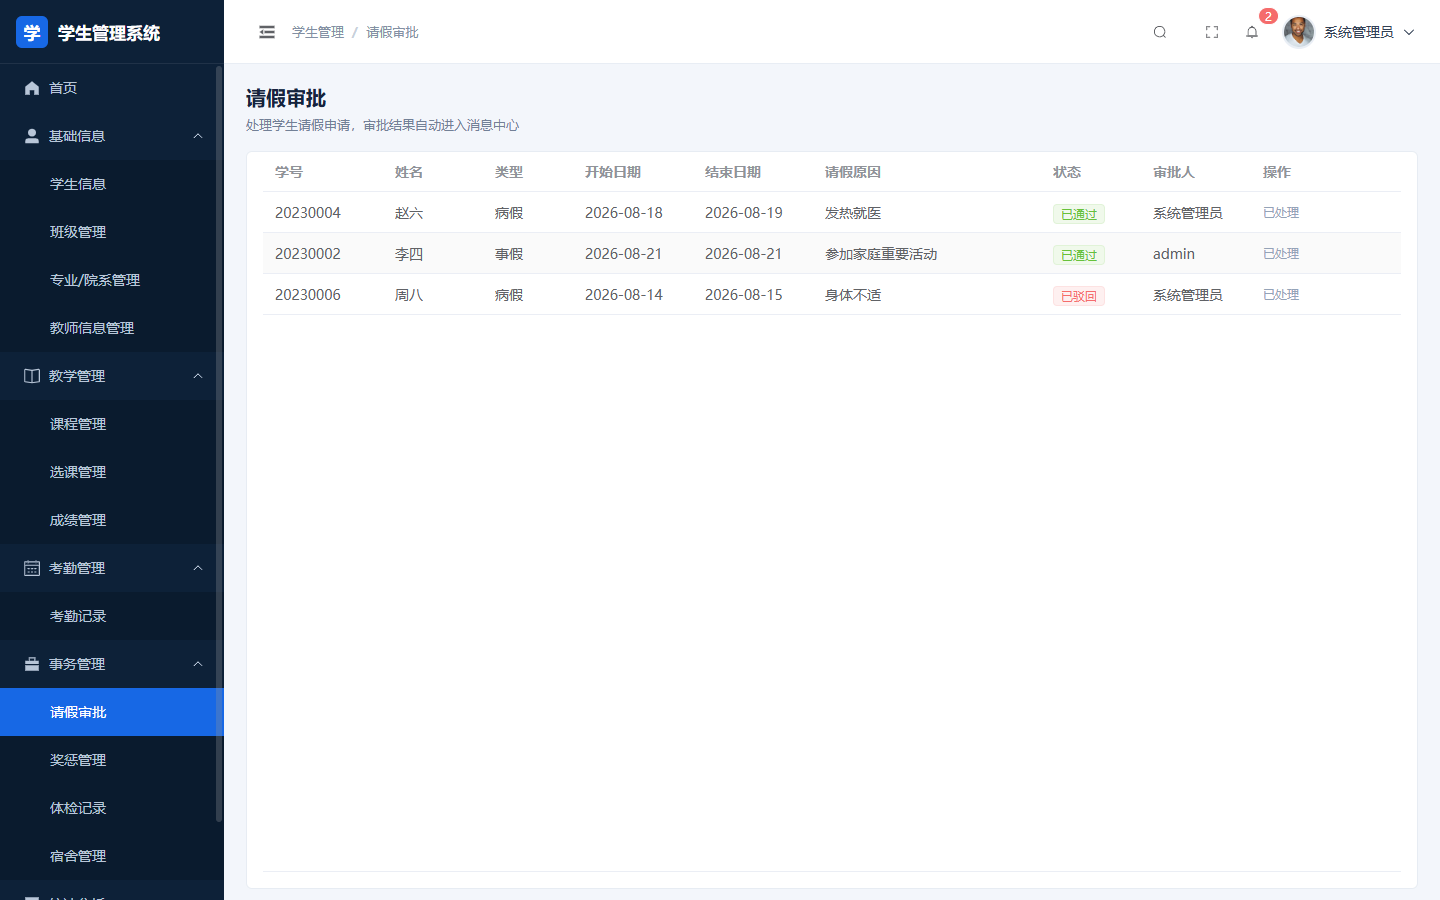
Task: Click the user avatar picture
Action: click(x=1299, y=32)
